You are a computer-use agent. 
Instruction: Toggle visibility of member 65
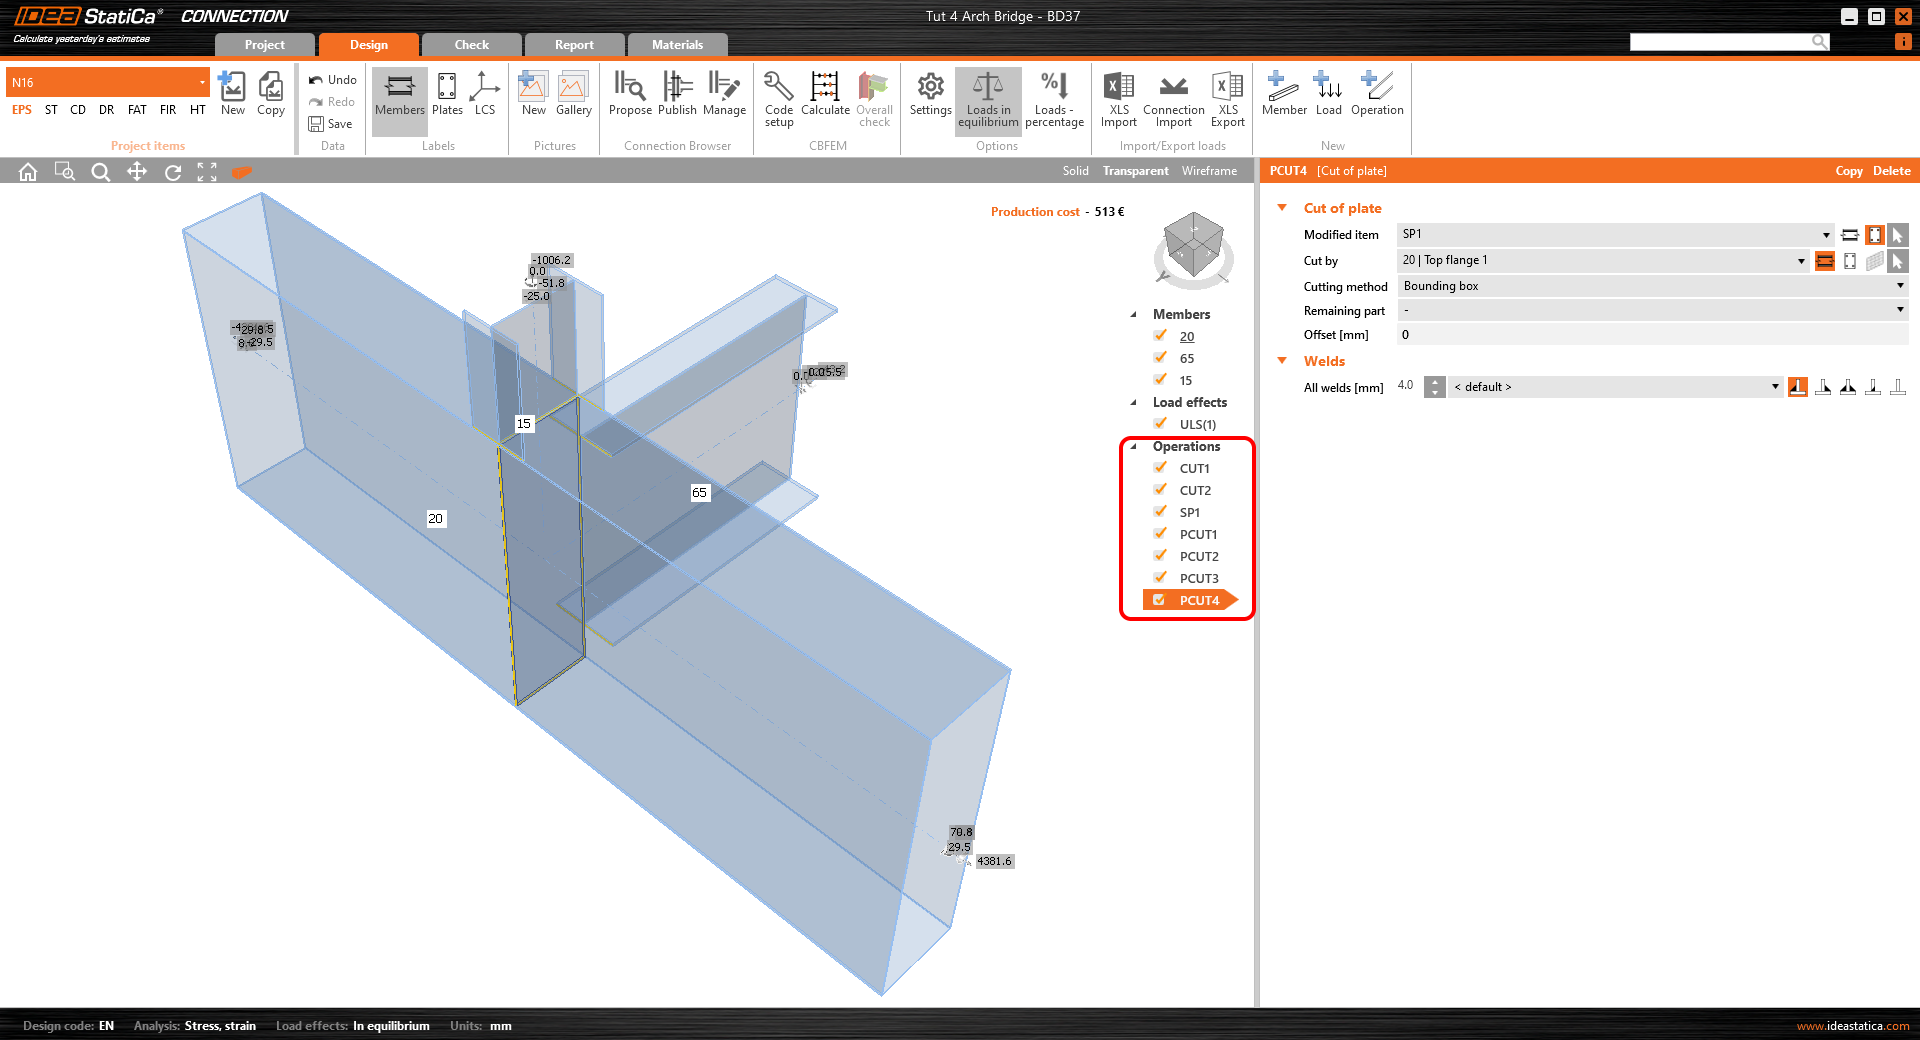tap(1159, 358)
